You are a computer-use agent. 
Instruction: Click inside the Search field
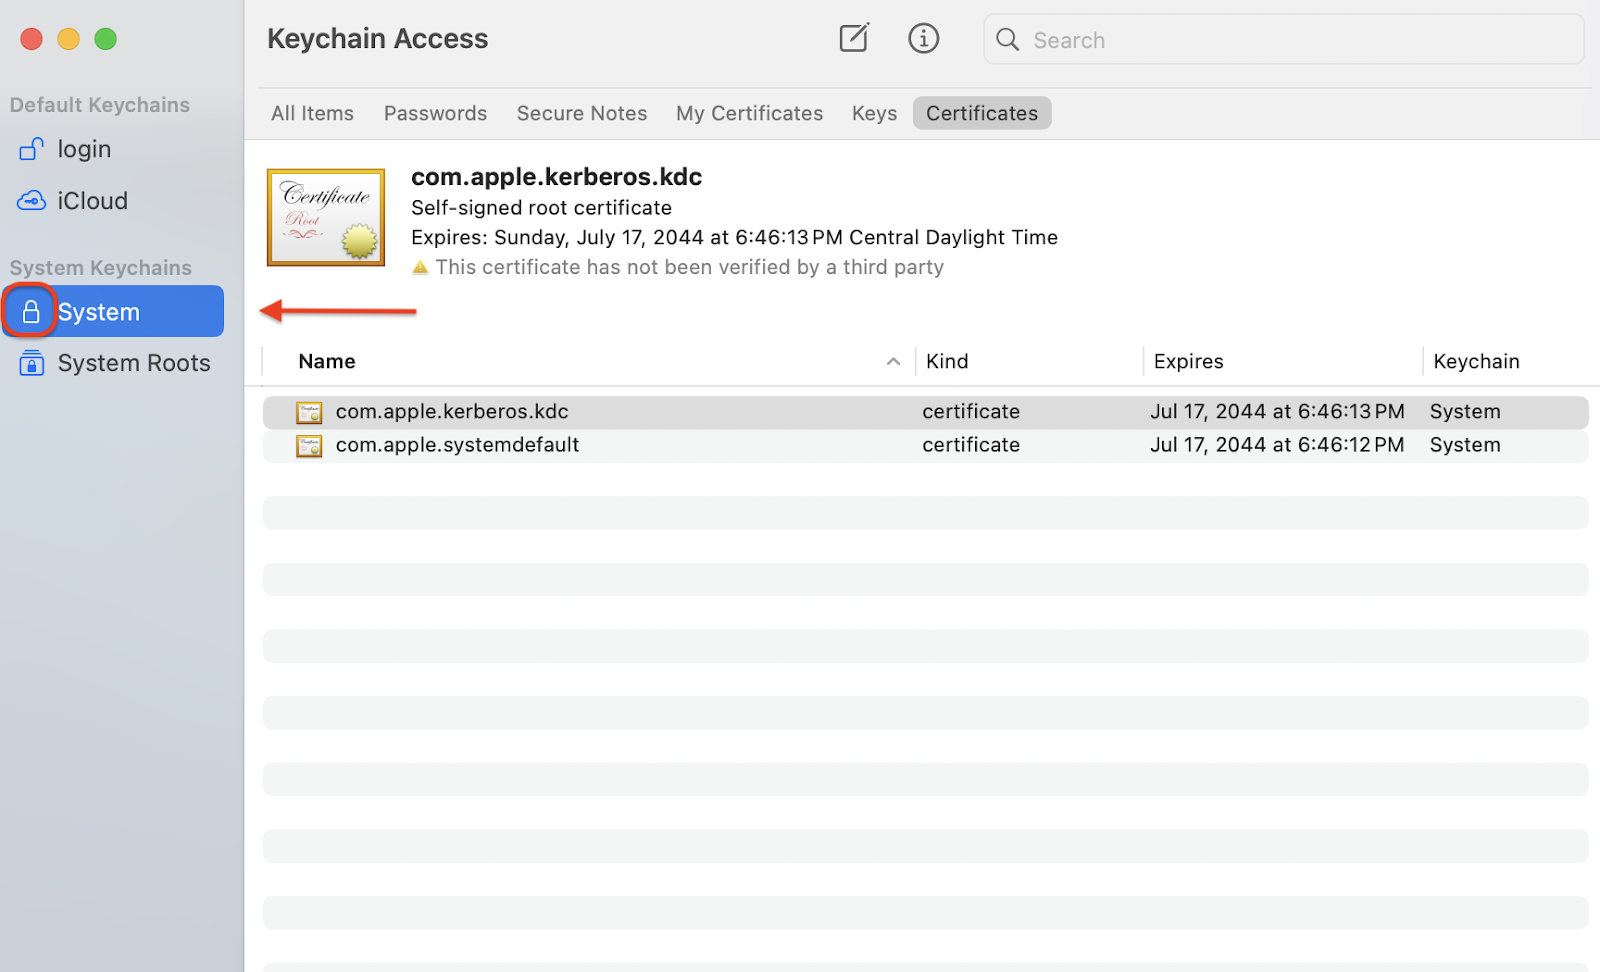(1284, 39)
